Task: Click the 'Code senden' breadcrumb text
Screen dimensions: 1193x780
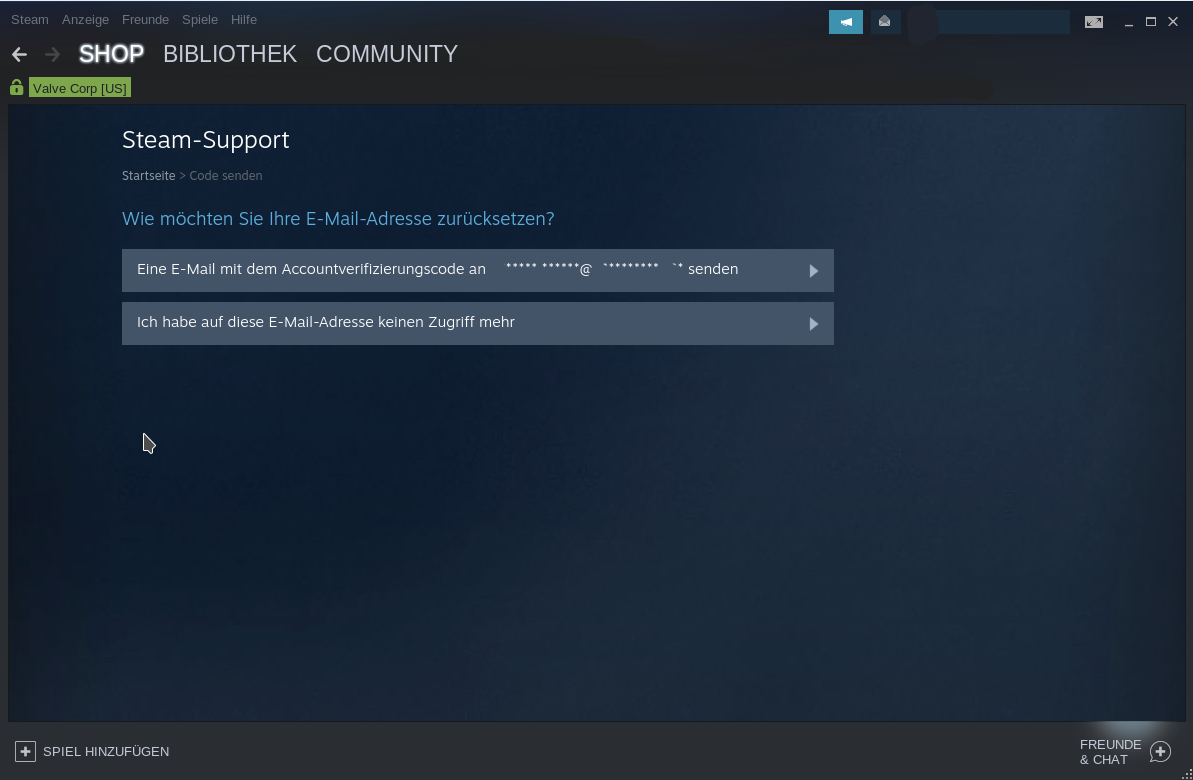Action: coord(226,176)
